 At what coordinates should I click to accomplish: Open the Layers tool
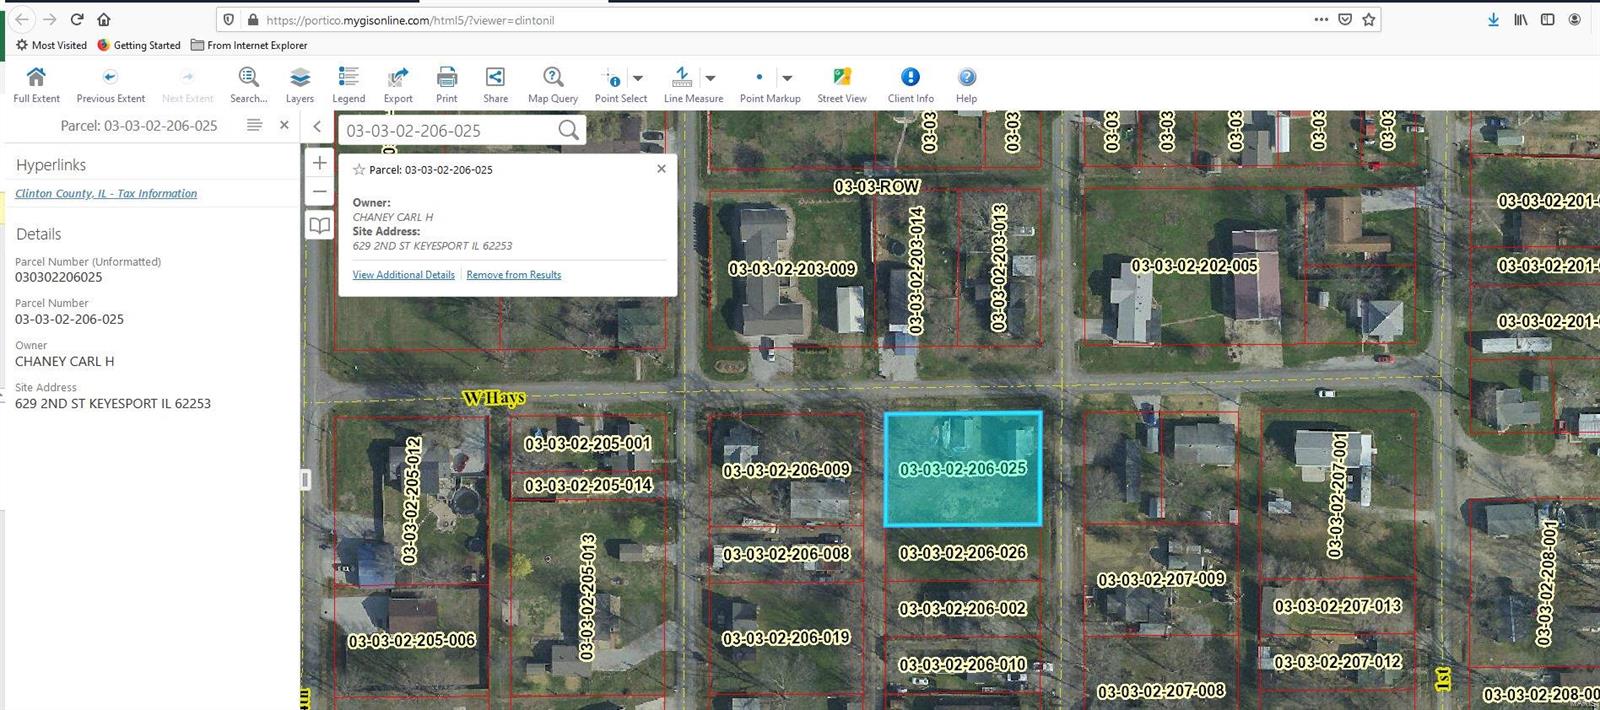299,78
